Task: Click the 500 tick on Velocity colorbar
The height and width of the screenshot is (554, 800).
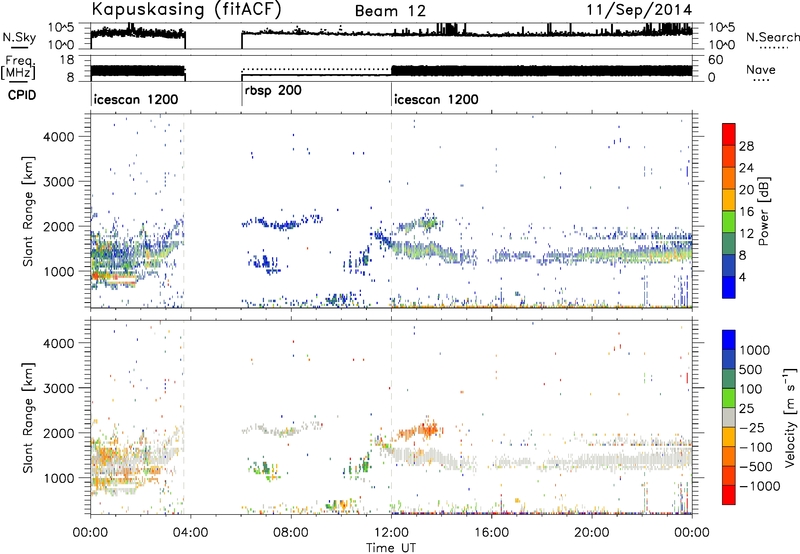Action: coord(752,369)
